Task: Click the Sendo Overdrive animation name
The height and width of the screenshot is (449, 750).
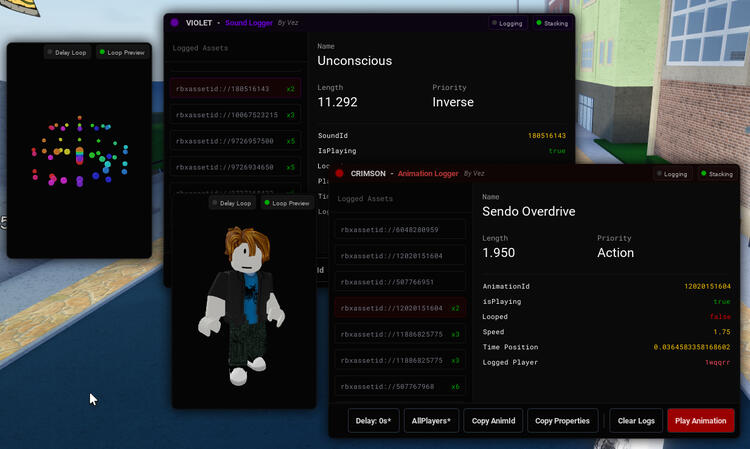Action: (529, 211)
